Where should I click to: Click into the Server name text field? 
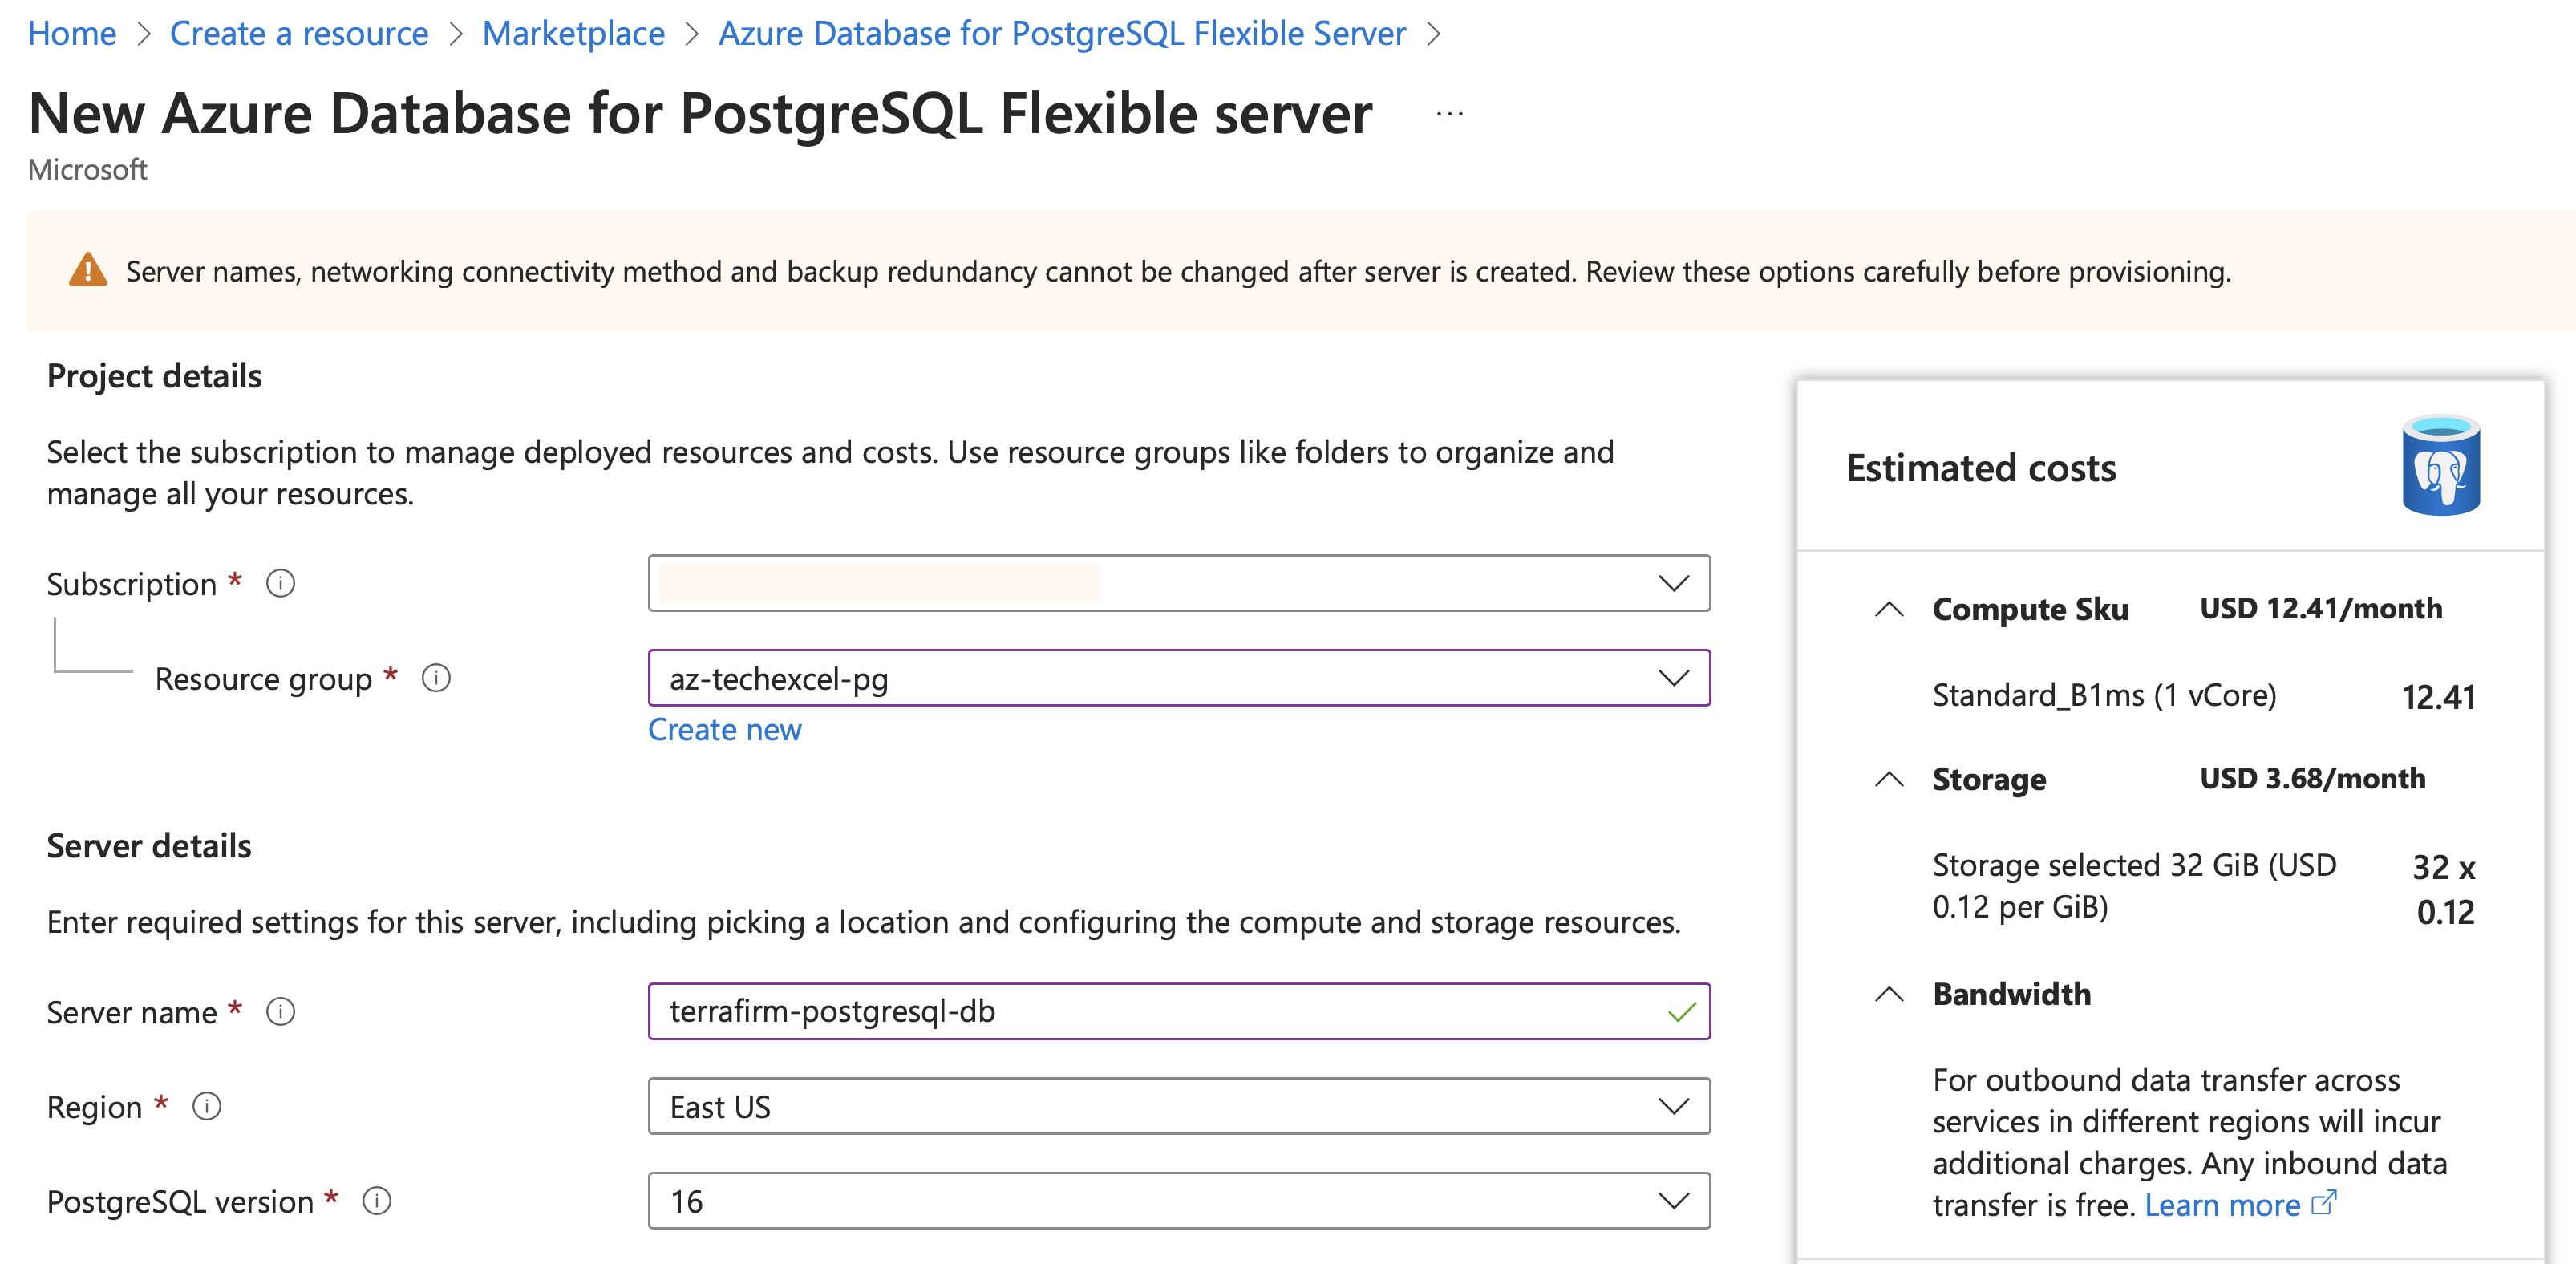coord(1150,1011)
